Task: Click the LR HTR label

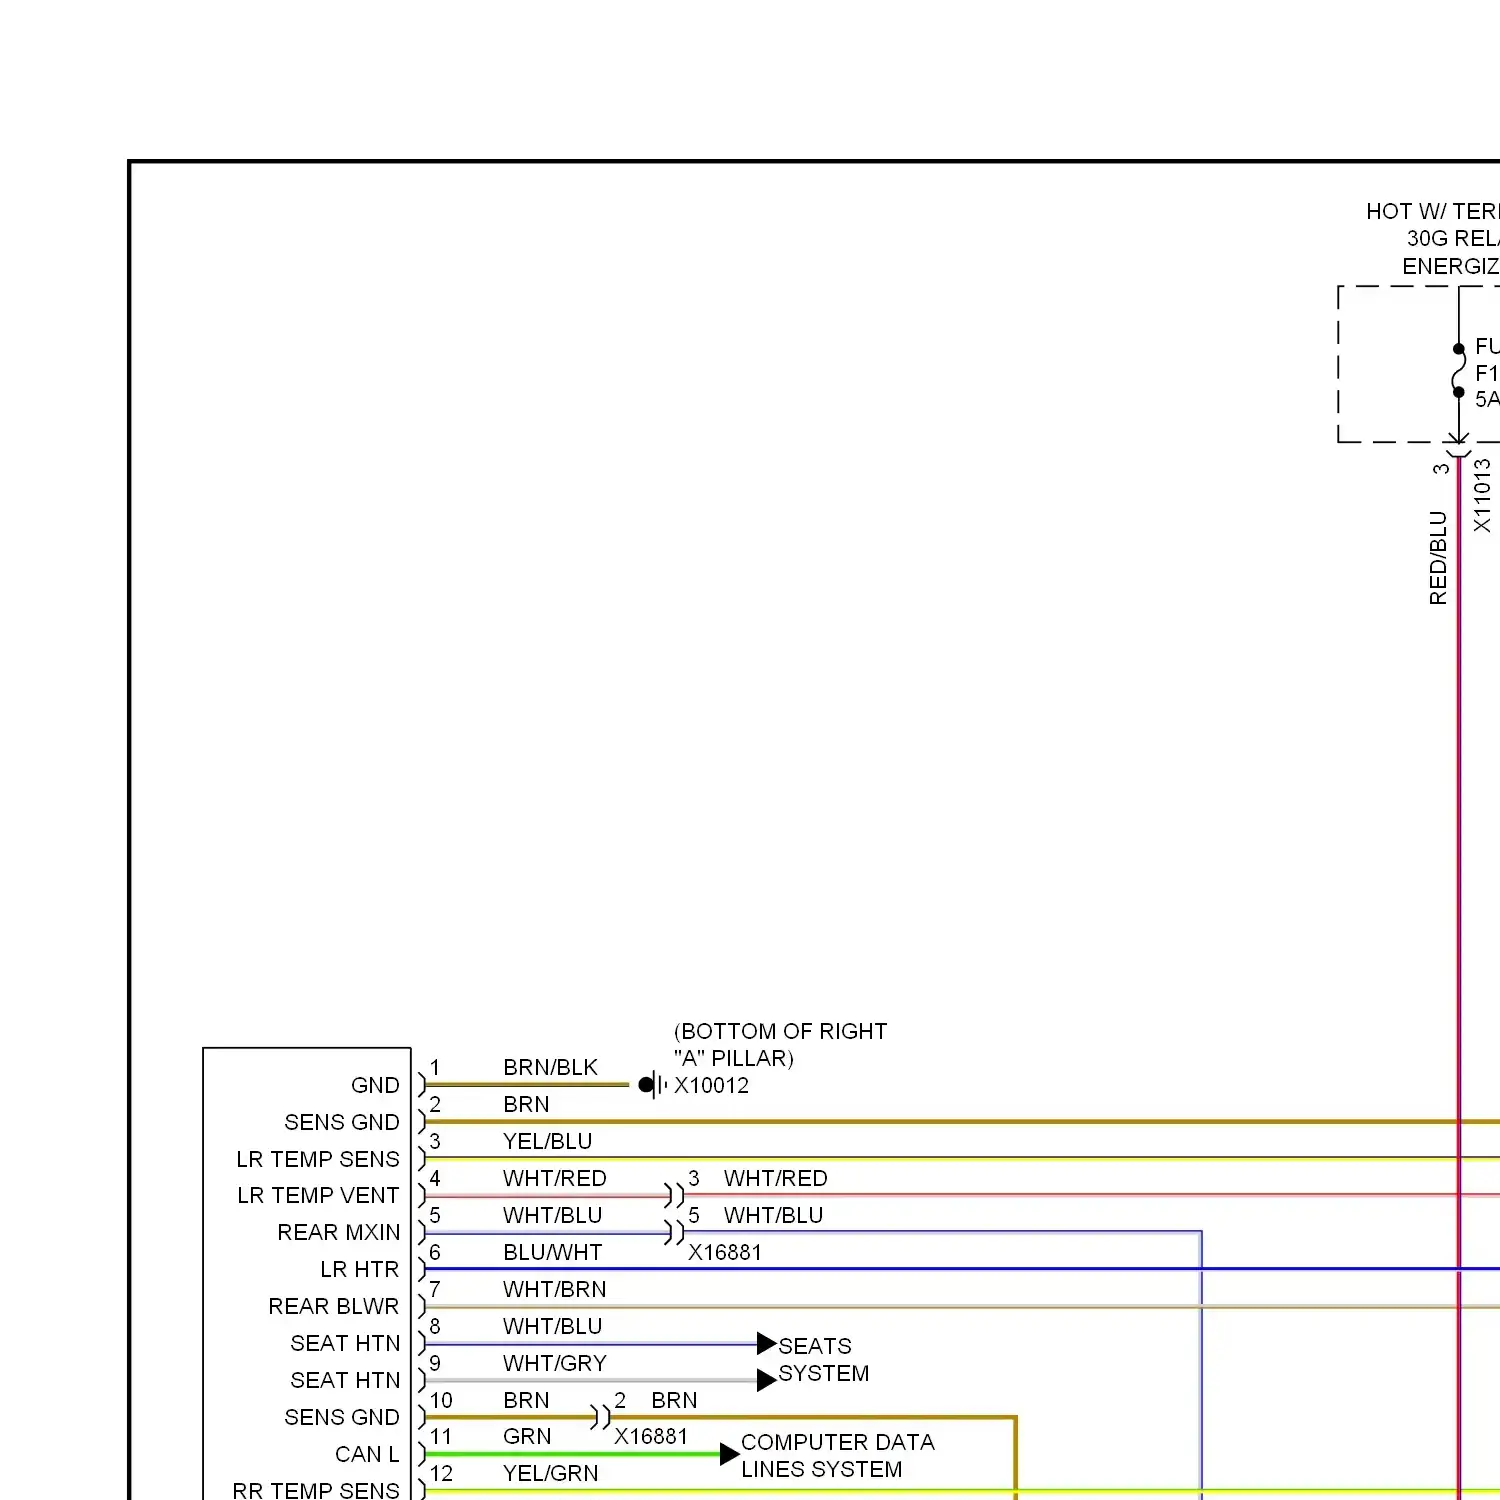Action: (360, 1269)
